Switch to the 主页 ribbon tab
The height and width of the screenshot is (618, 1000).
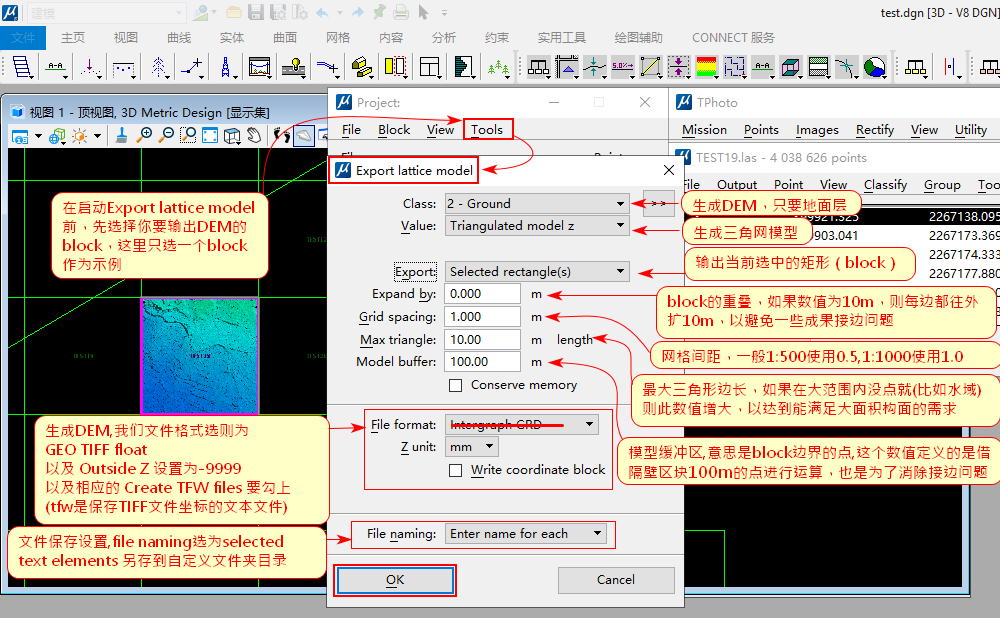coord(73,38)
